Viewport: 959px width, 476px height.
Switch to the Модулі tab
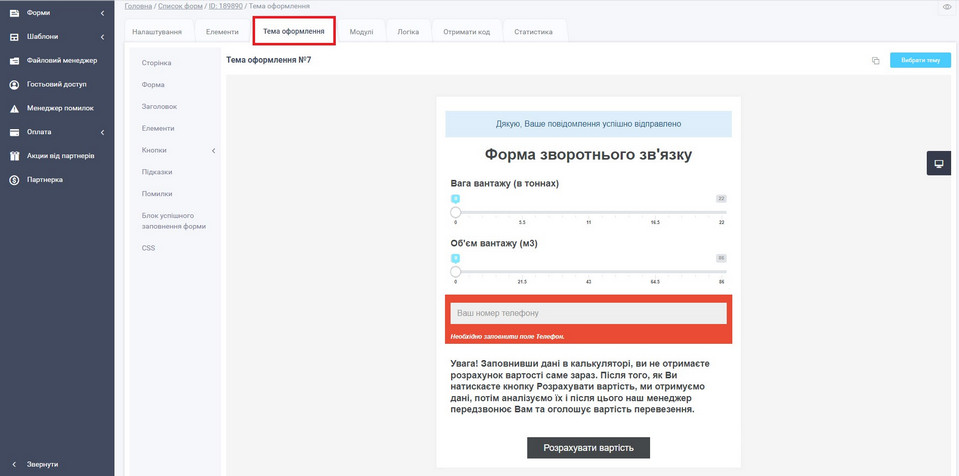point(361,32)
